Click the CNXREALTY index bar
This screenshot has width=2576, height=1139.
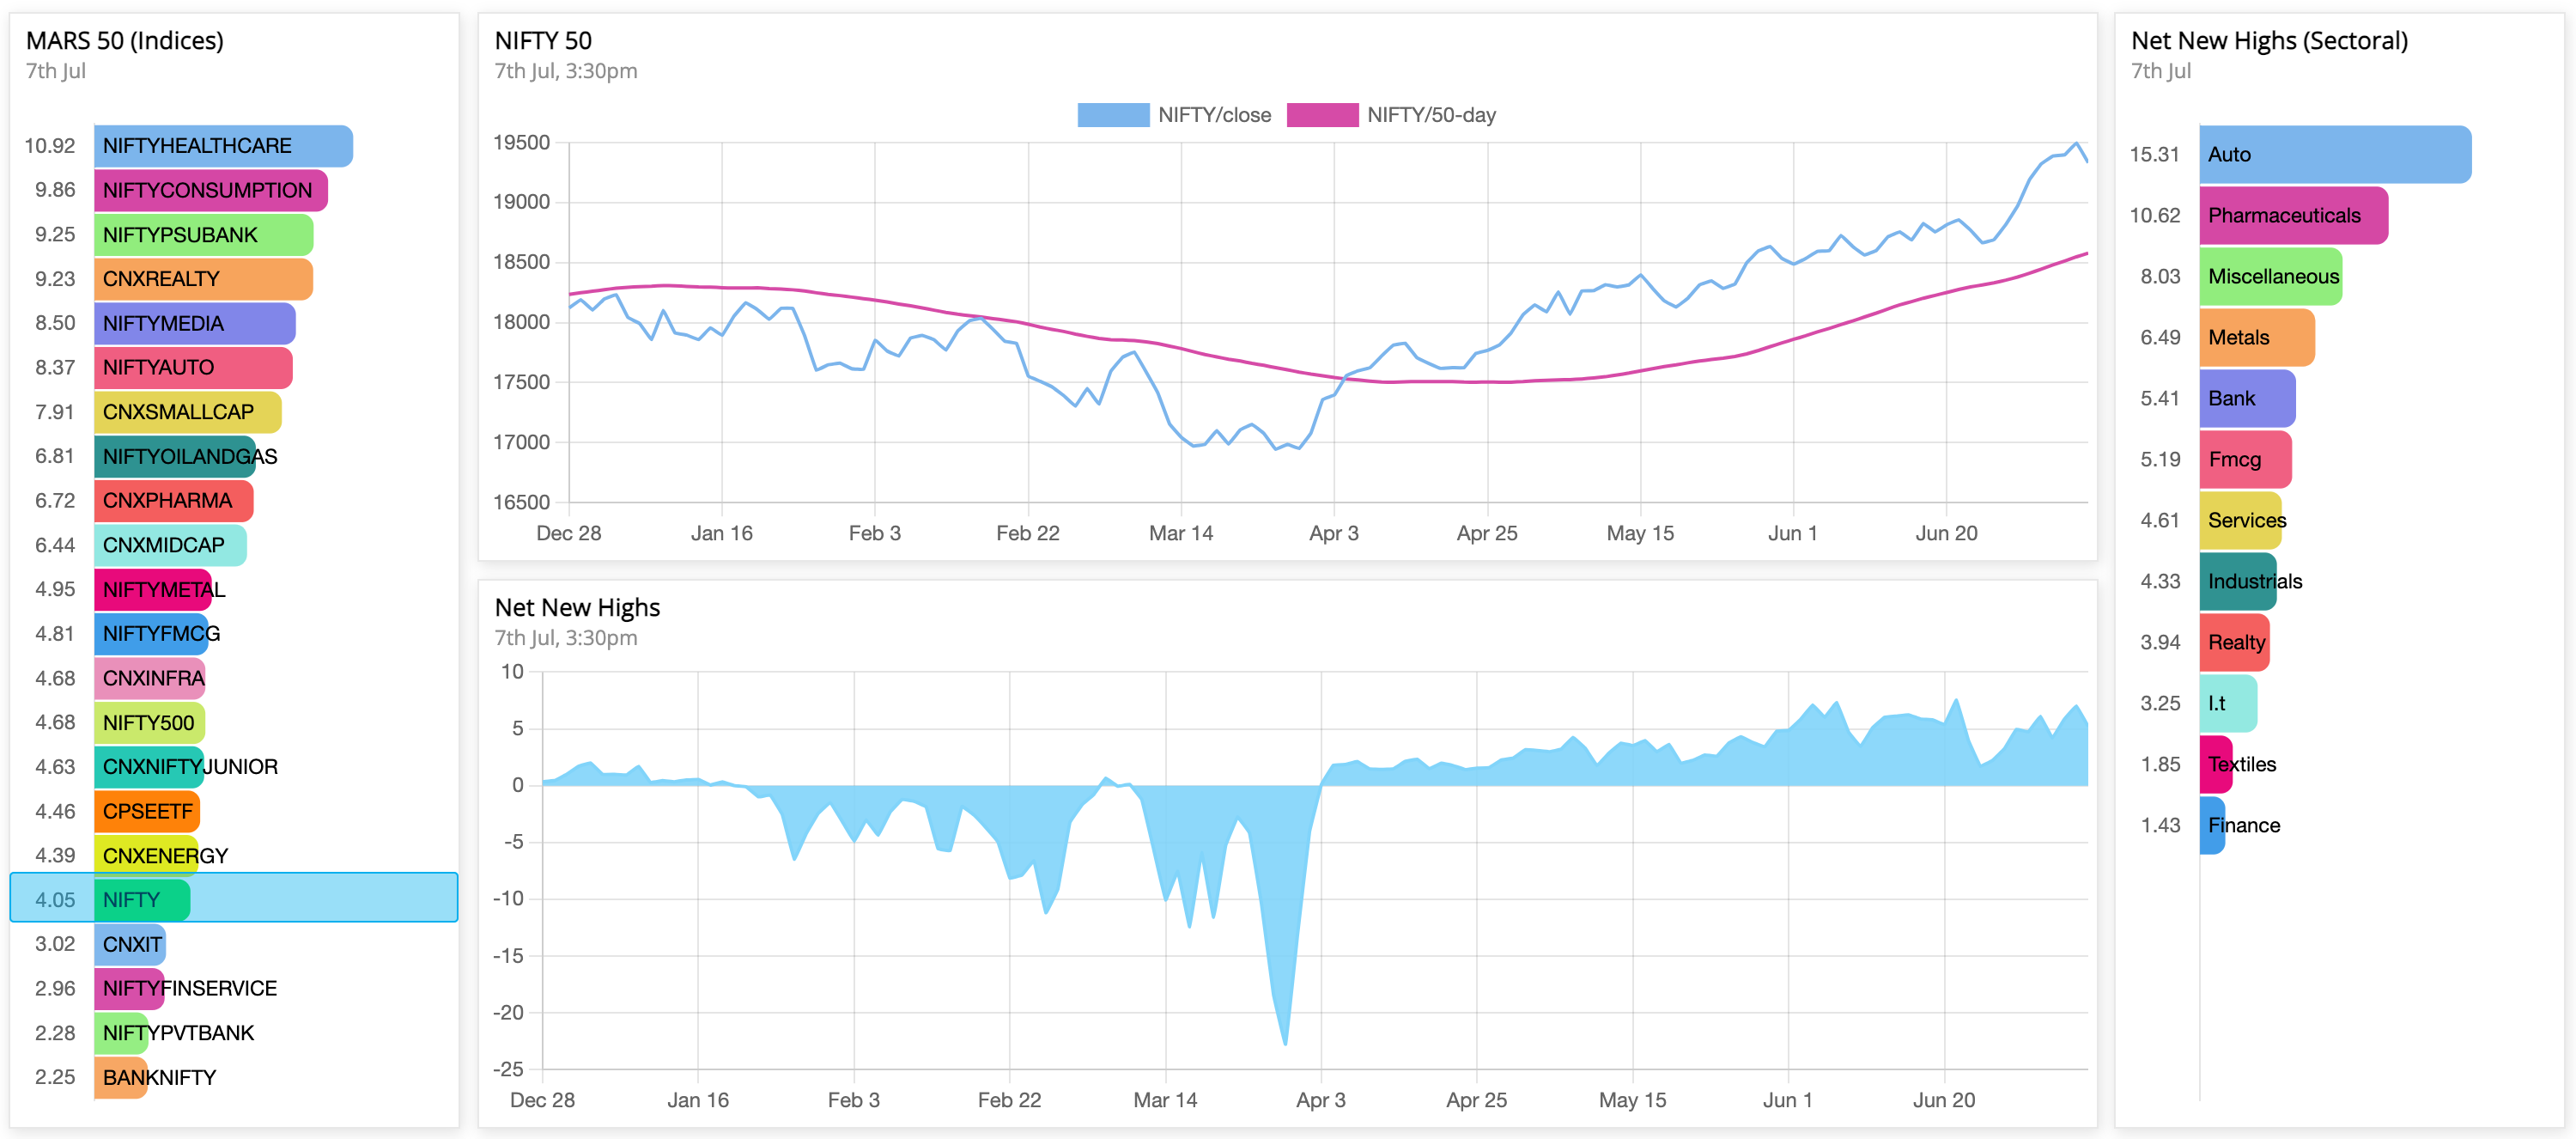(x=204, y=279)
